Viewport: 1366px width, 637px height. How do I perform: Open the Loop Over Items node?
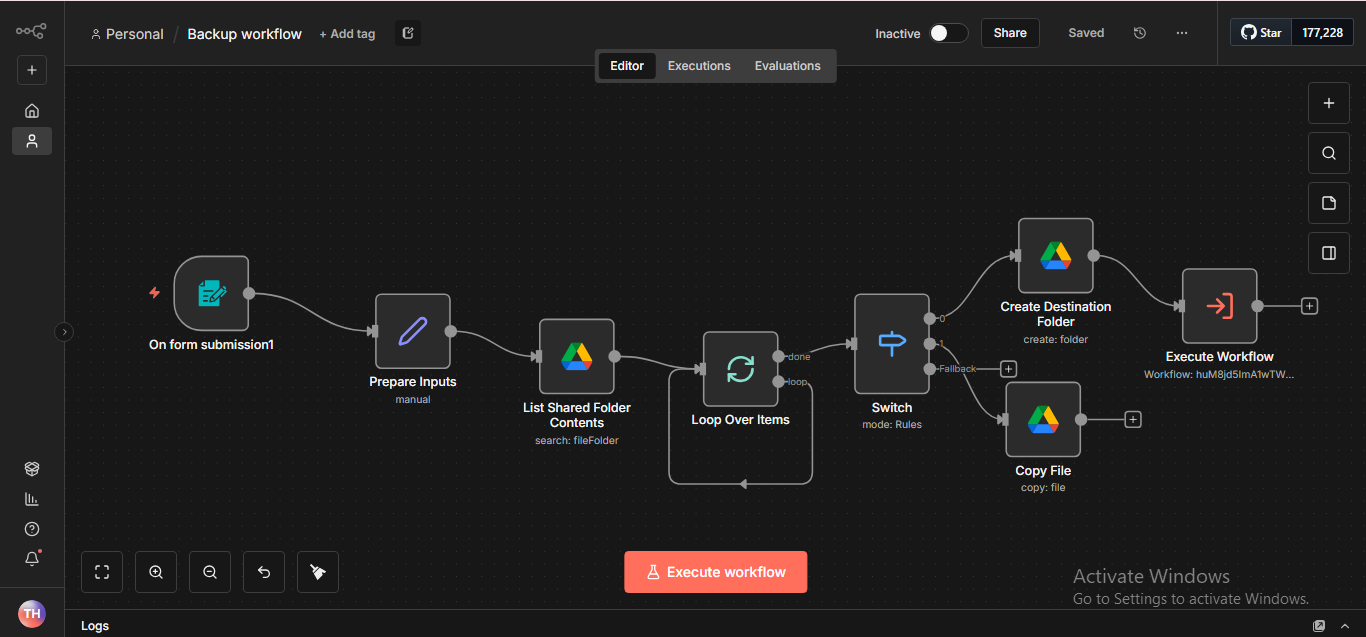pyautogui.click(x=740, y=369)
